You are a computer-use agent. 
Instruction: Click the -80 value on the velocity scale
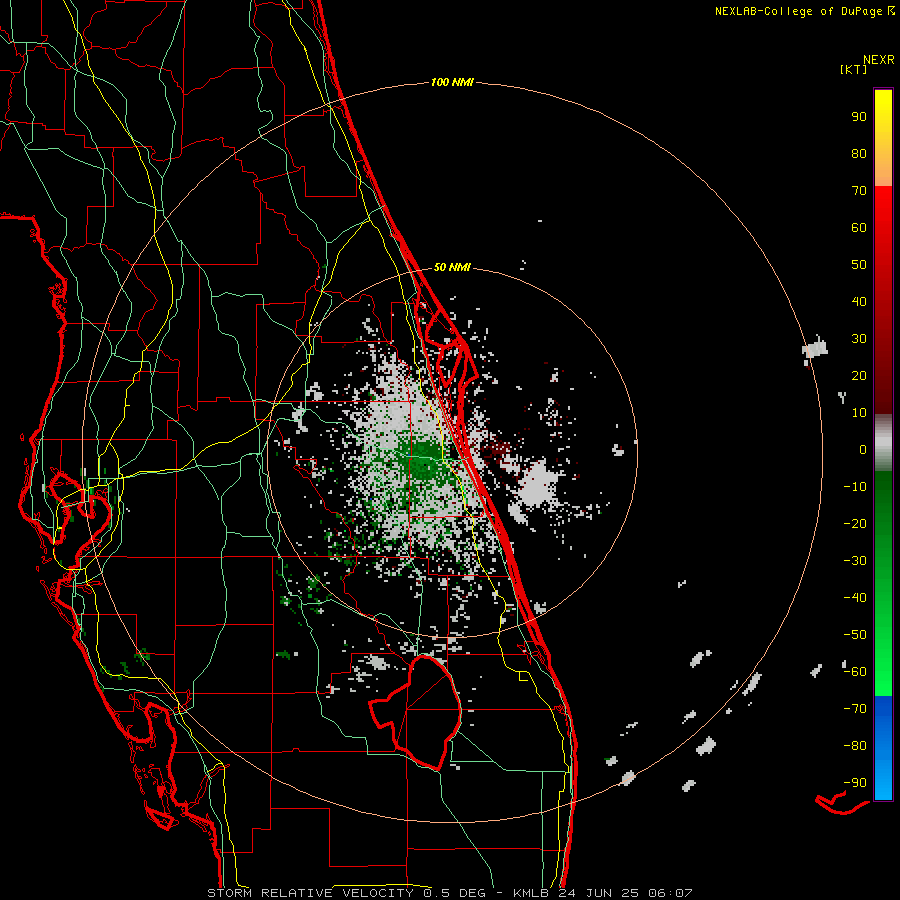point(855,746)
